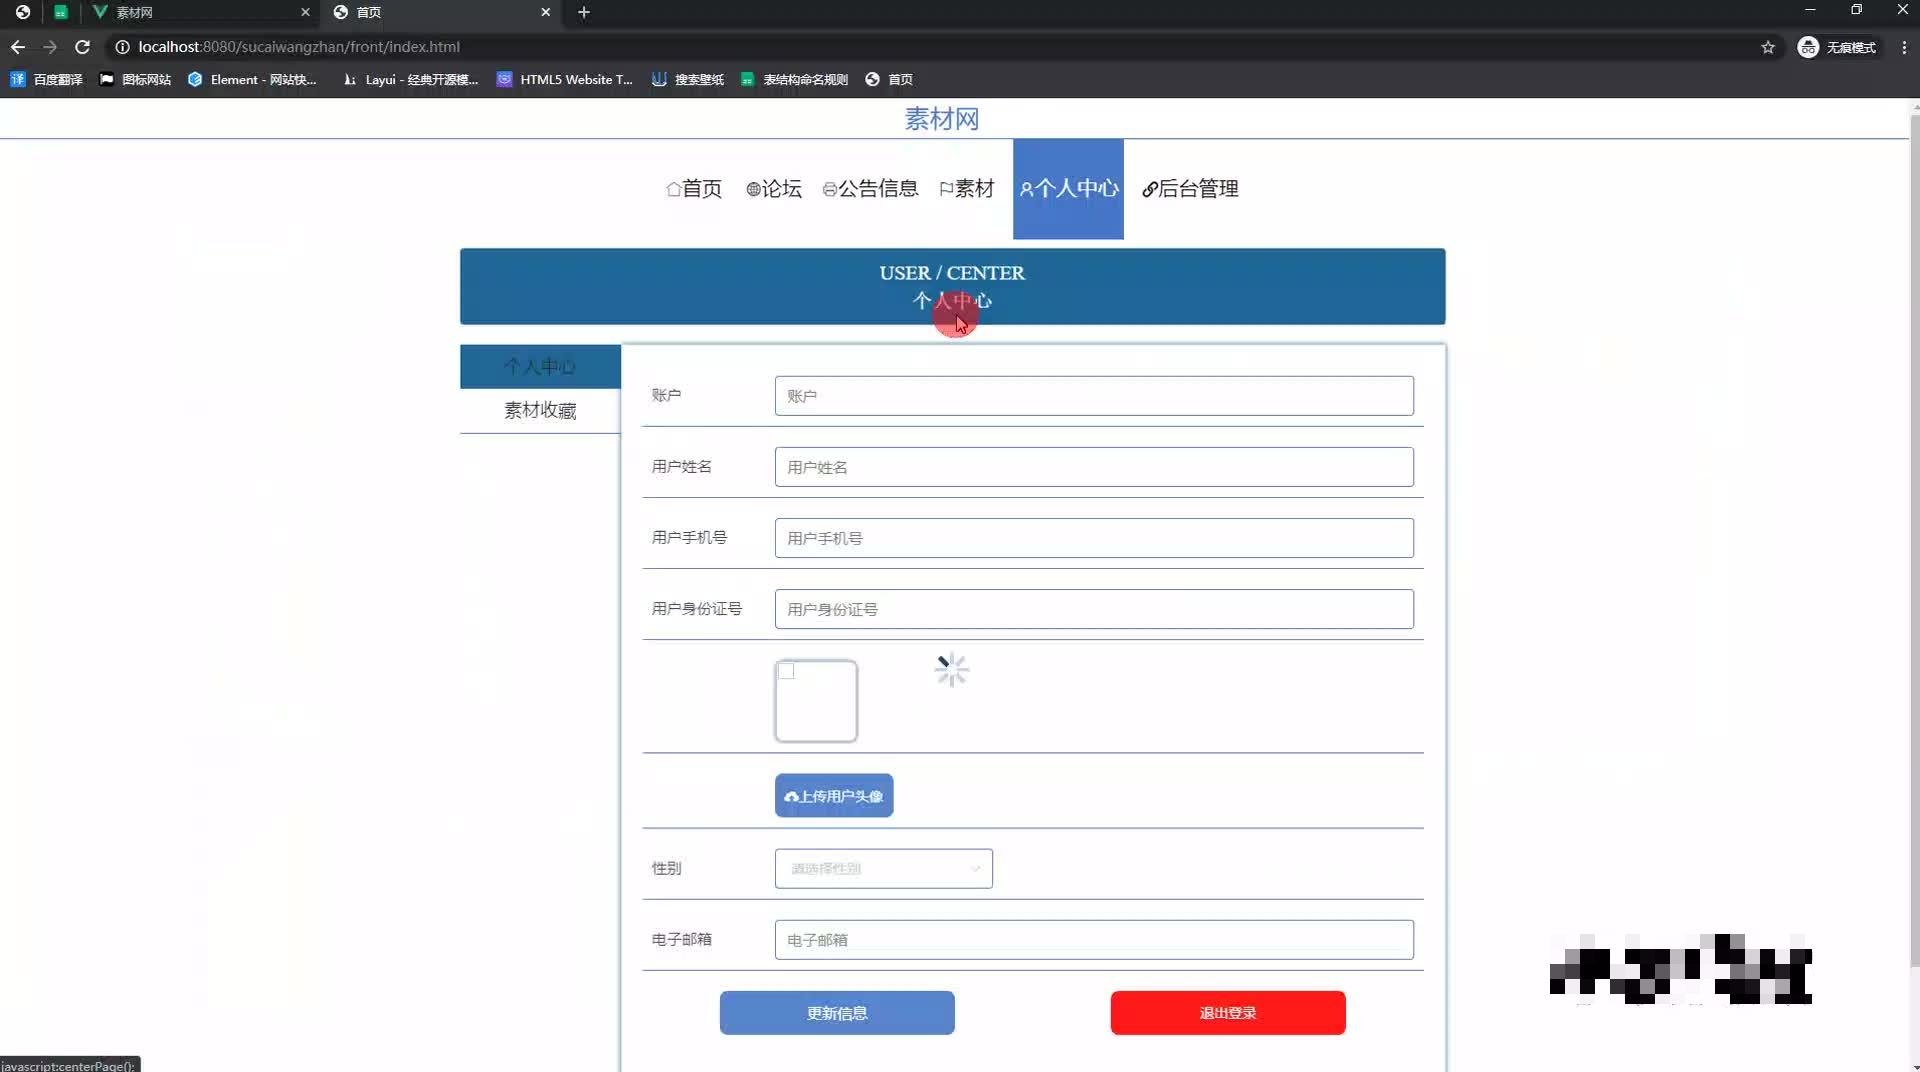The width and height of the screenshot is (1920, 1072).
Task: Click the 更新信息 update info button
Action: click(x=837, y=1012)
